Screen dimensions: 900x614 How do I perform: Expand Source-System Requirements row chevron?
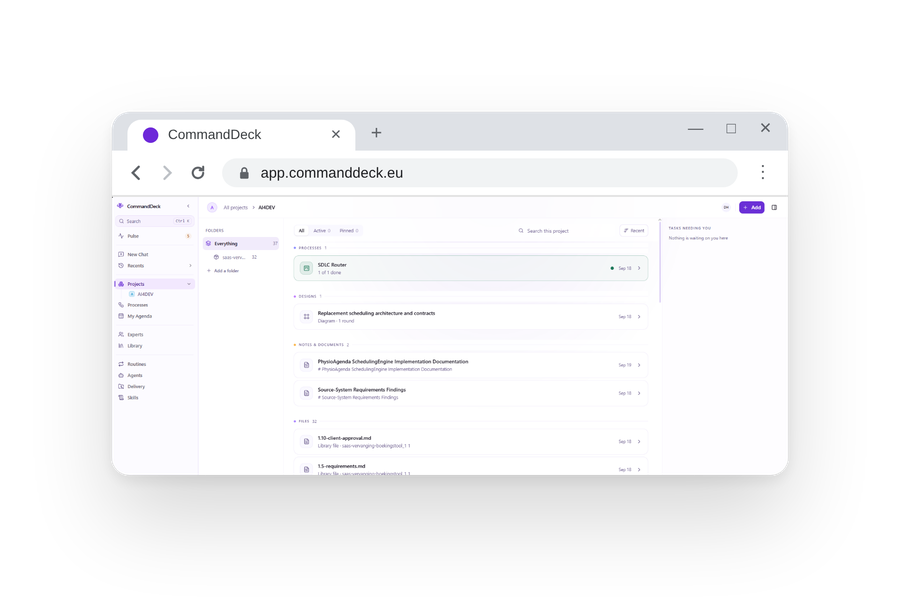click(x=639, y=393)
